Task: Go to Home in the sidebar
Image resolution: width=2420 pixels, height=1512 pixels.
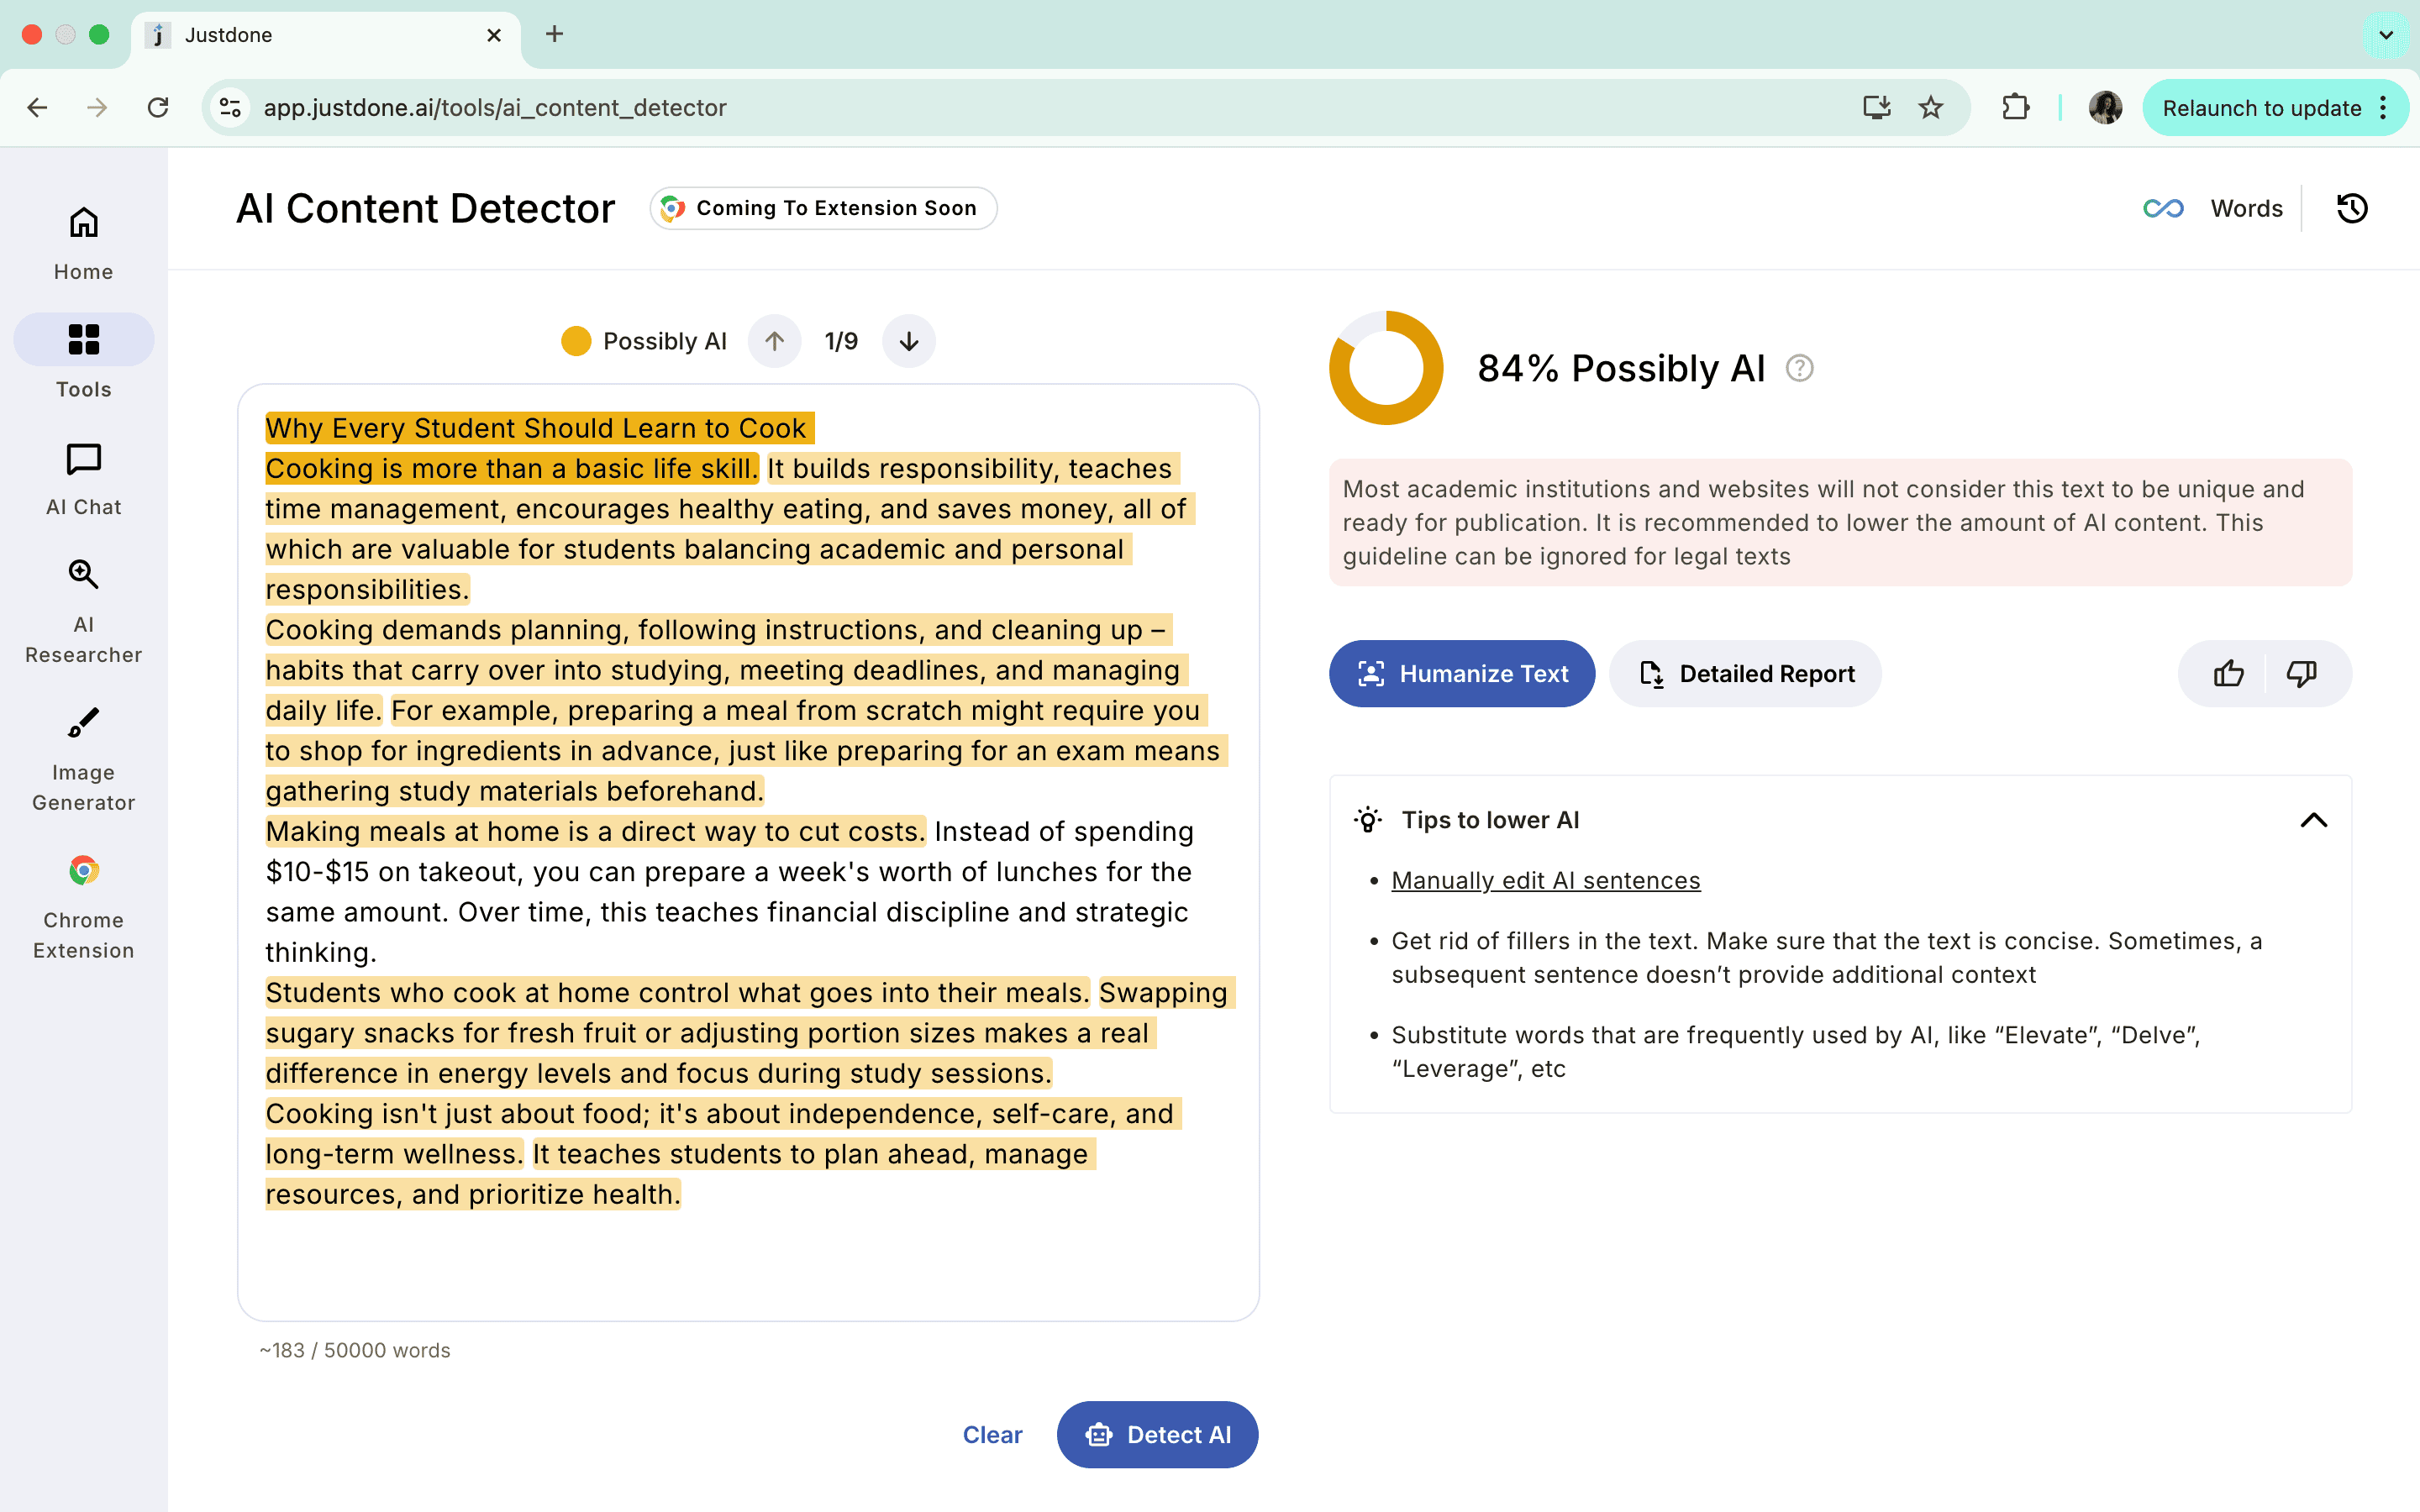Action: pyautogui.click(x=83, y=243)
